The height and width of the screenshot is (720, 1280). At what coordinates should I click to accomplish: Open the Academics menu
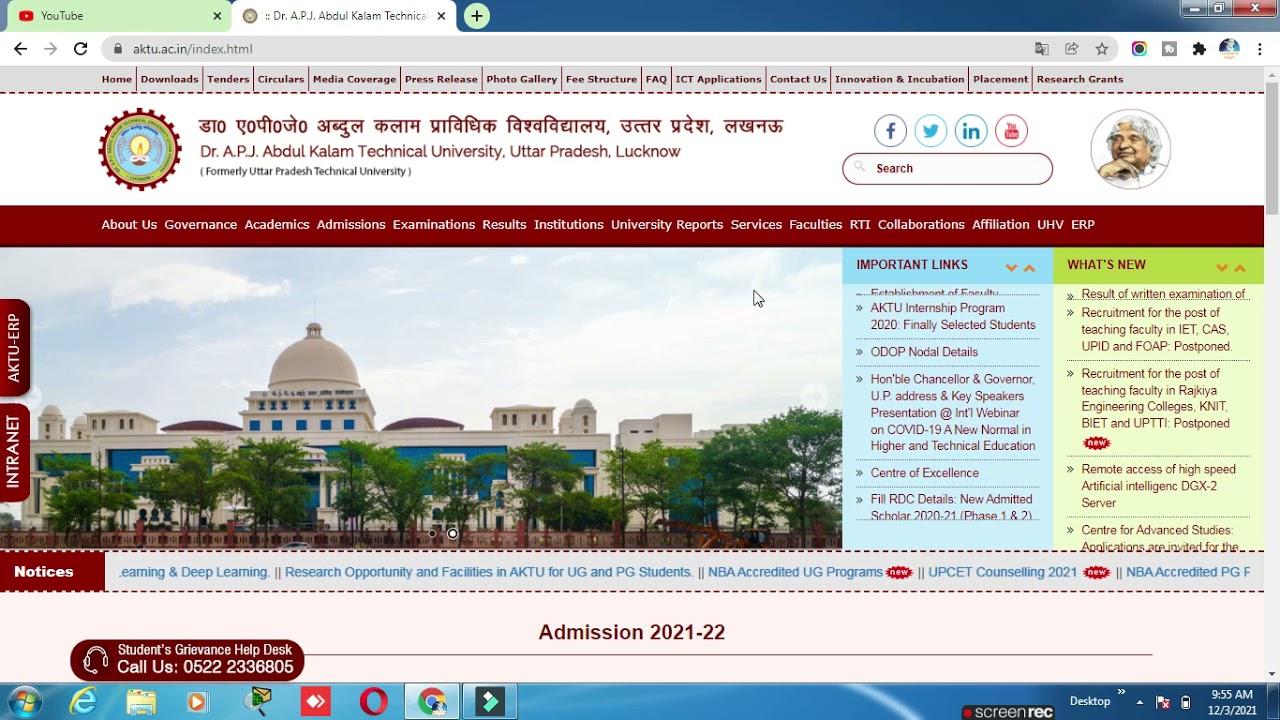coord(277,225)
